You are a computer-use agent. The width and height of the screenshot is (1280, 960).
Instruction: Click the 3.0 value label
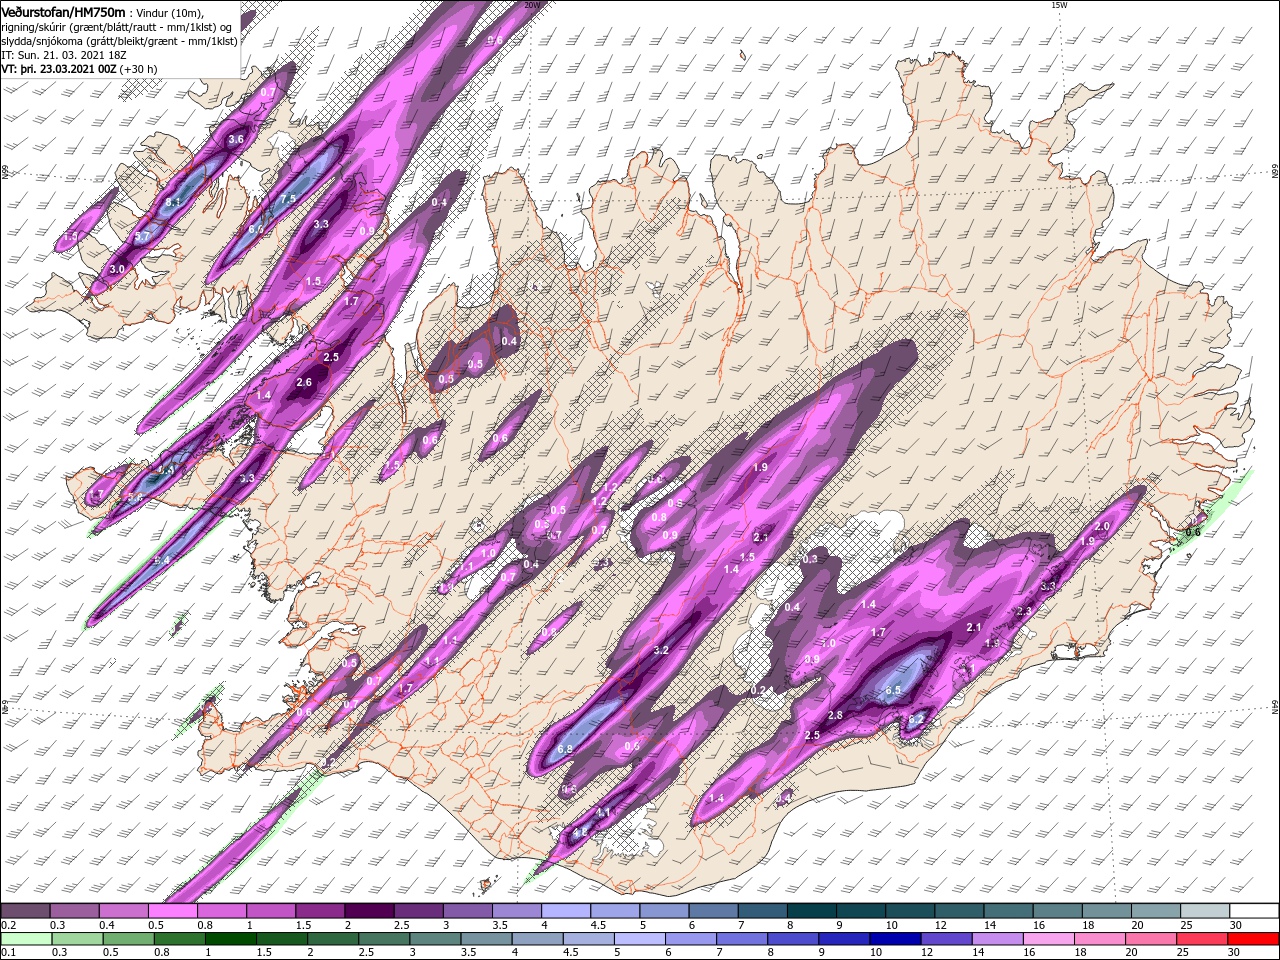point(117,269)
